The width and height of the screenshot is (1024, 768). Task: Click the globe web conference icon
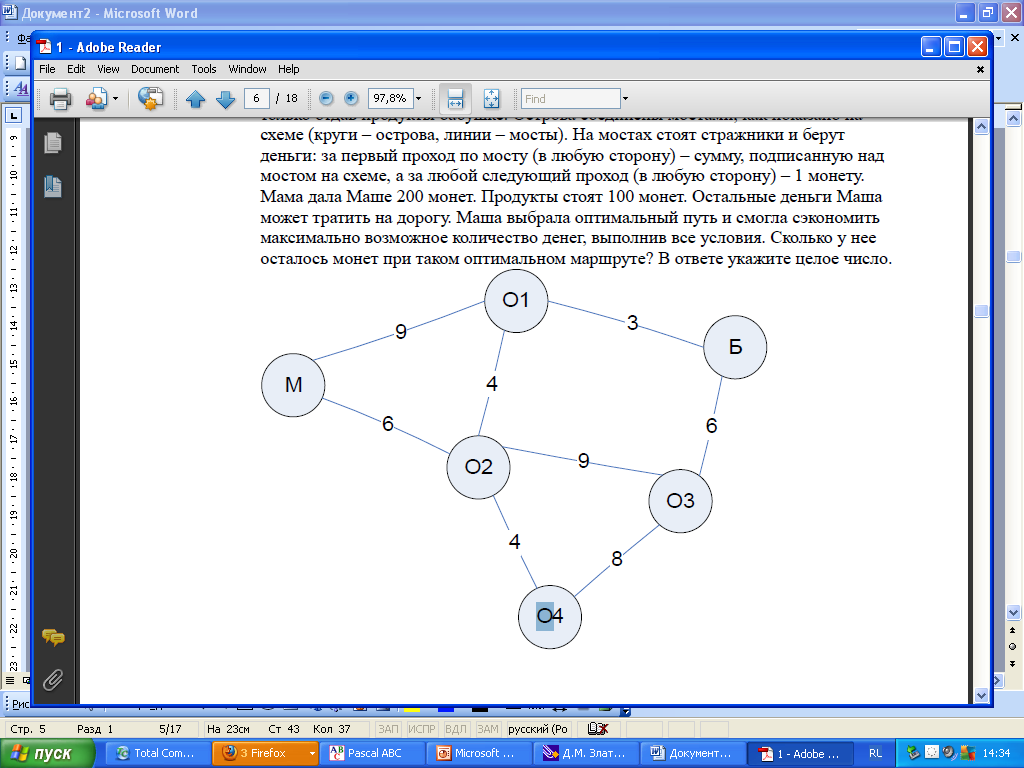(x=150, y=99)
